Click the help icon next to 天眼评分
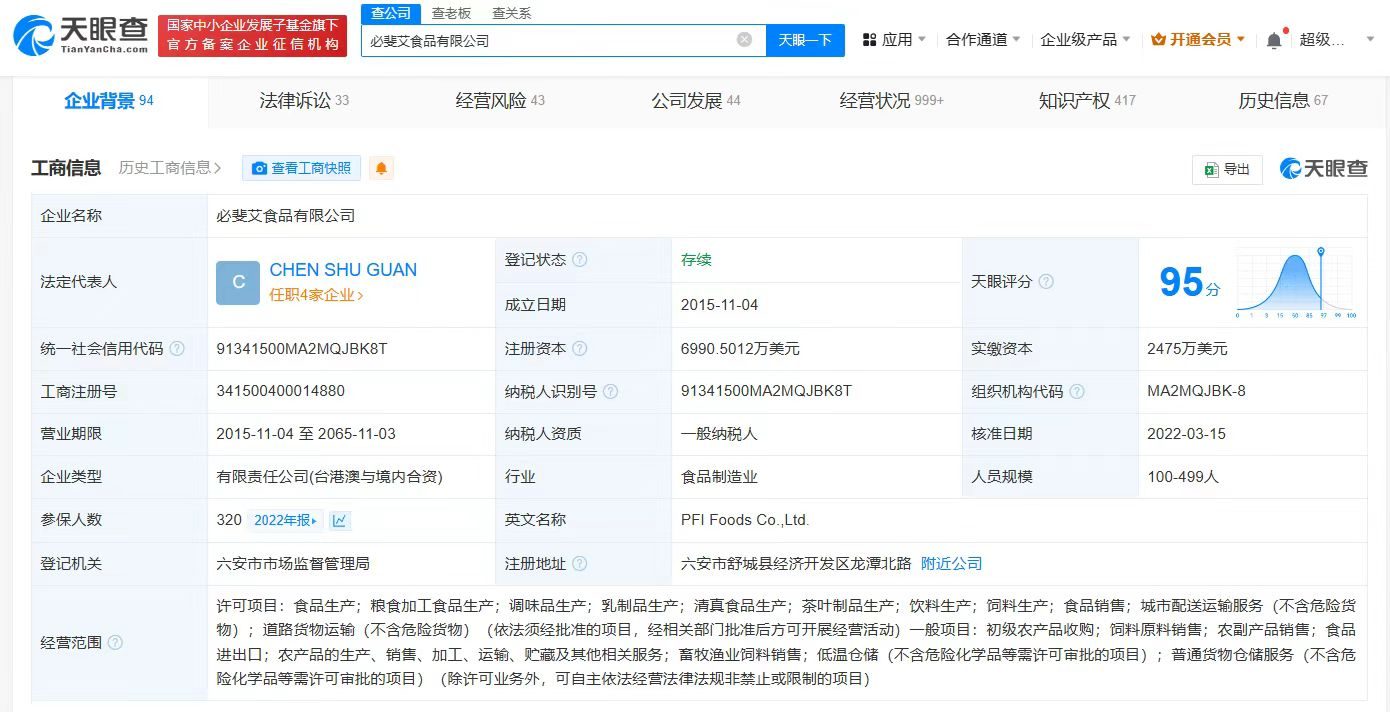Viewport: 1390px width, 712px height. [1046, 282]
